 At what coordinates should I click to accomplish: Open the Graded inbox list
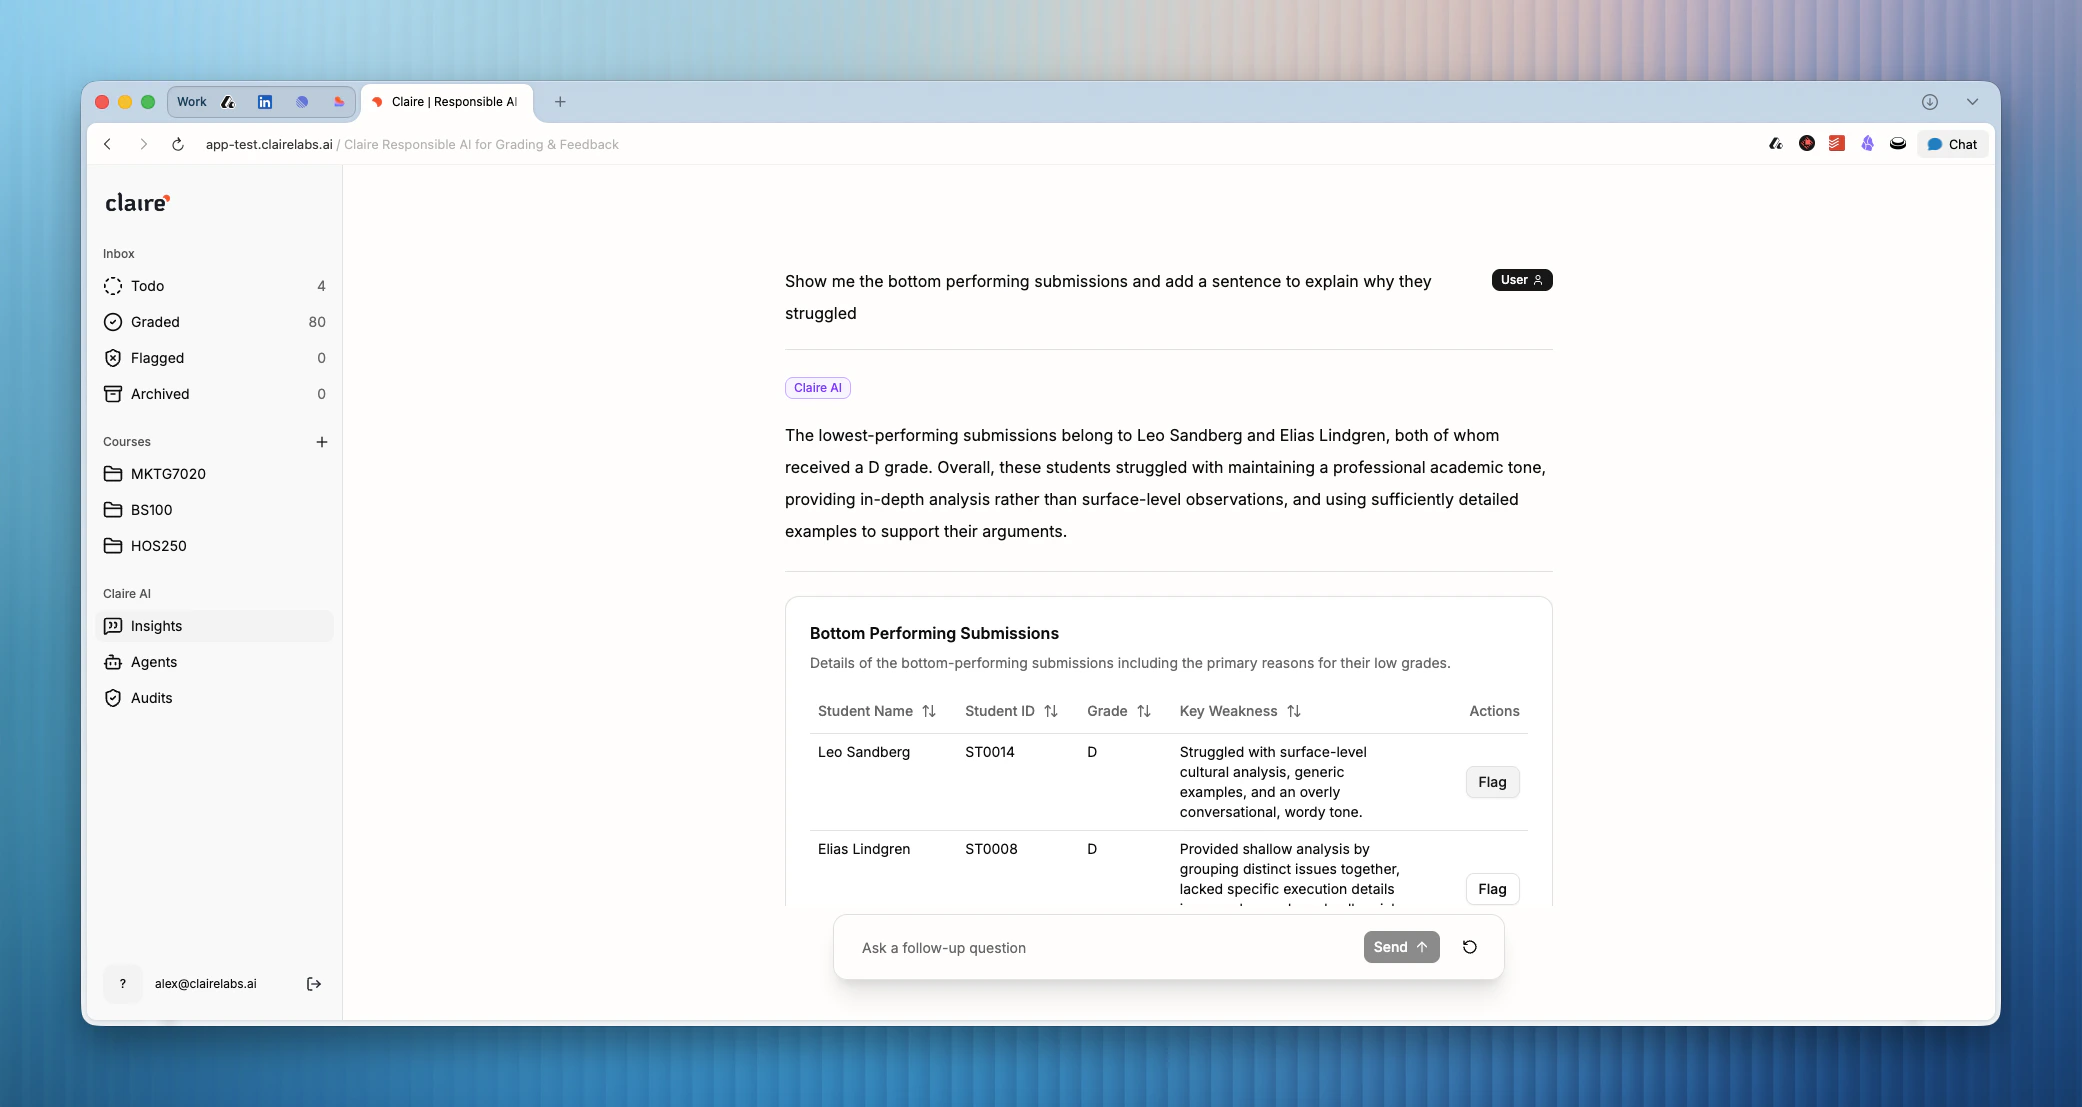(x=155, y=322)
